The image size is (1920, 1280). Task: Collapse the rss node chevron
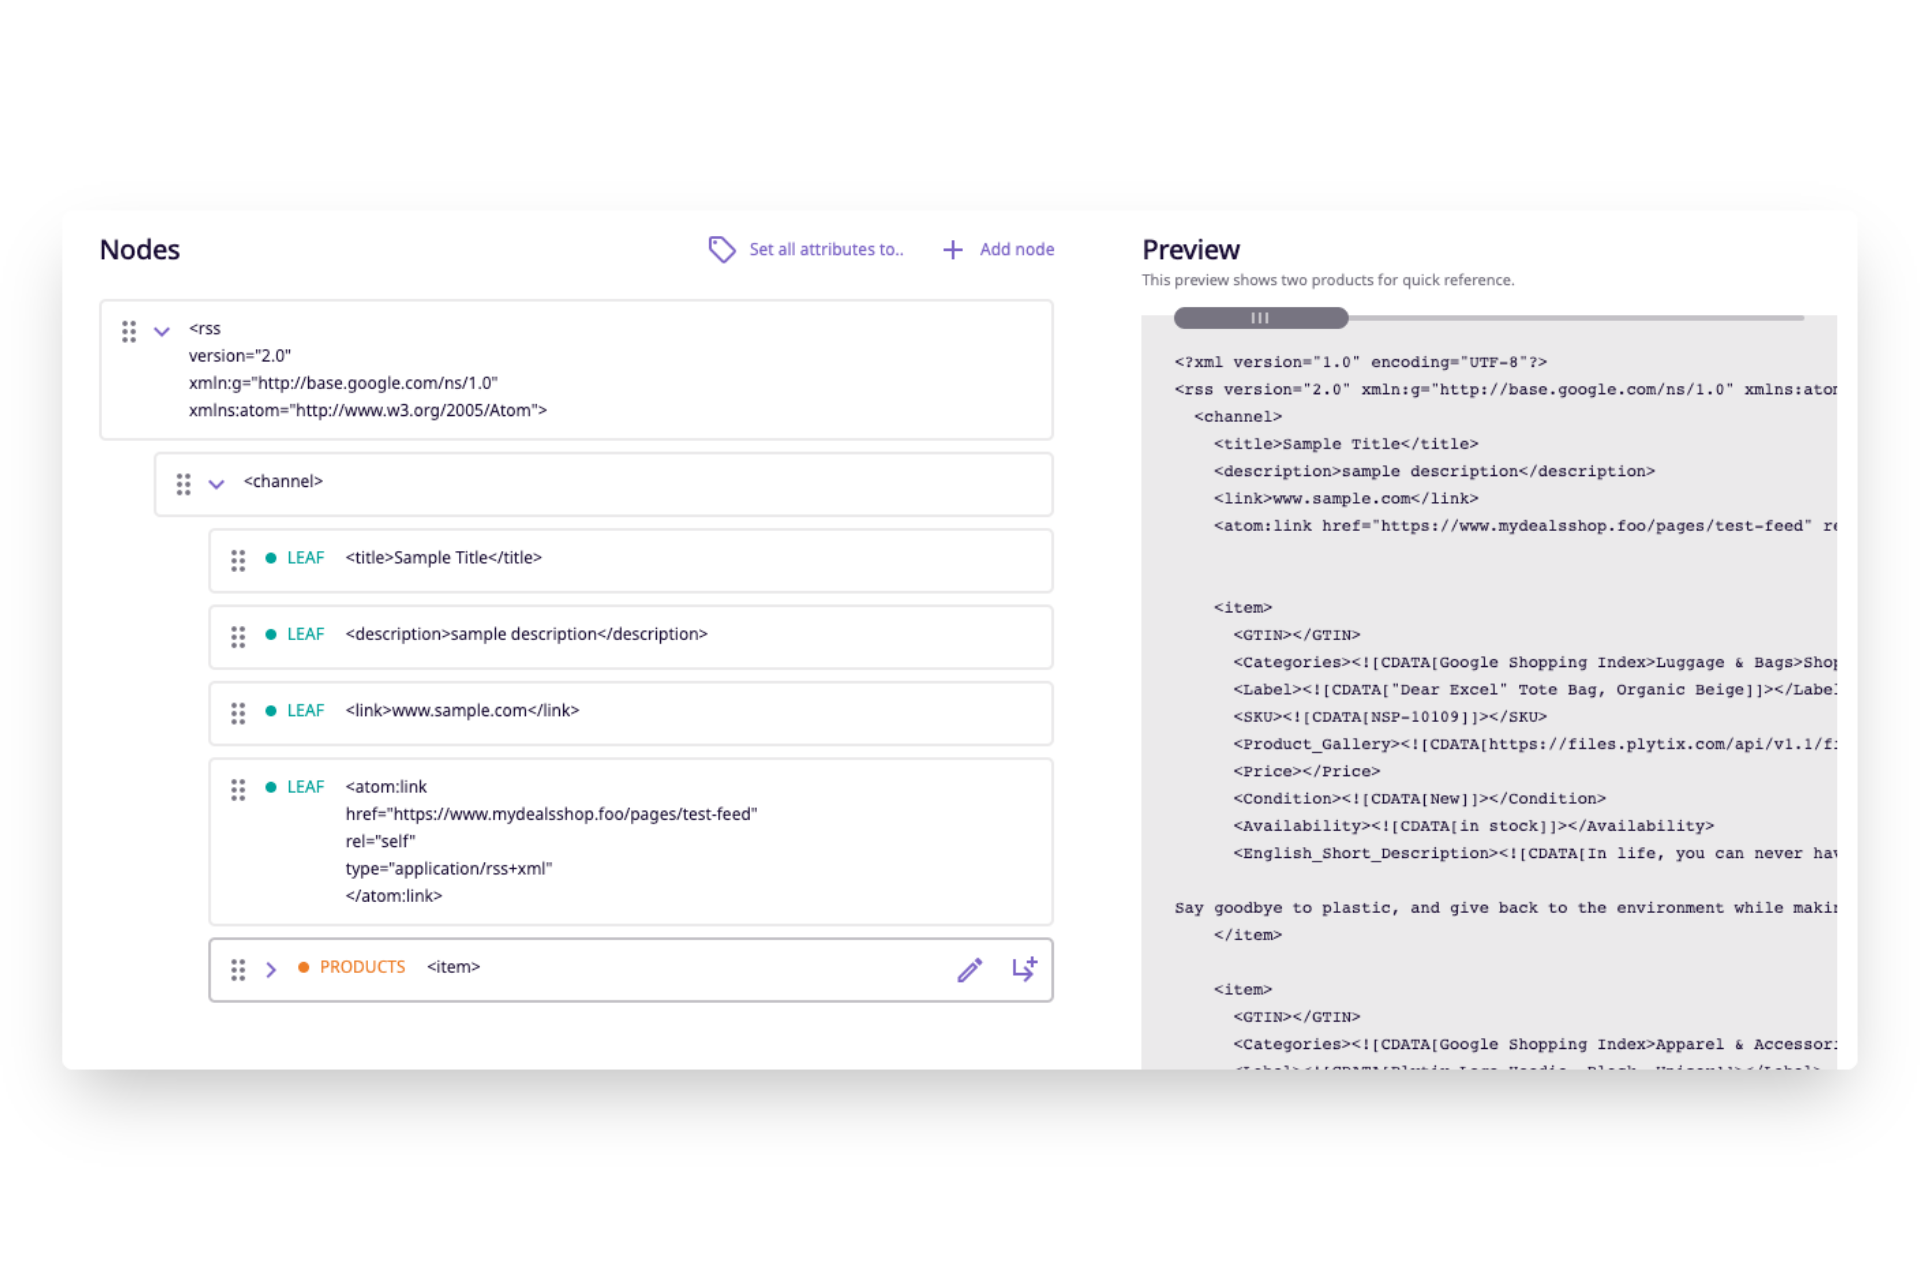pos(161,330)
